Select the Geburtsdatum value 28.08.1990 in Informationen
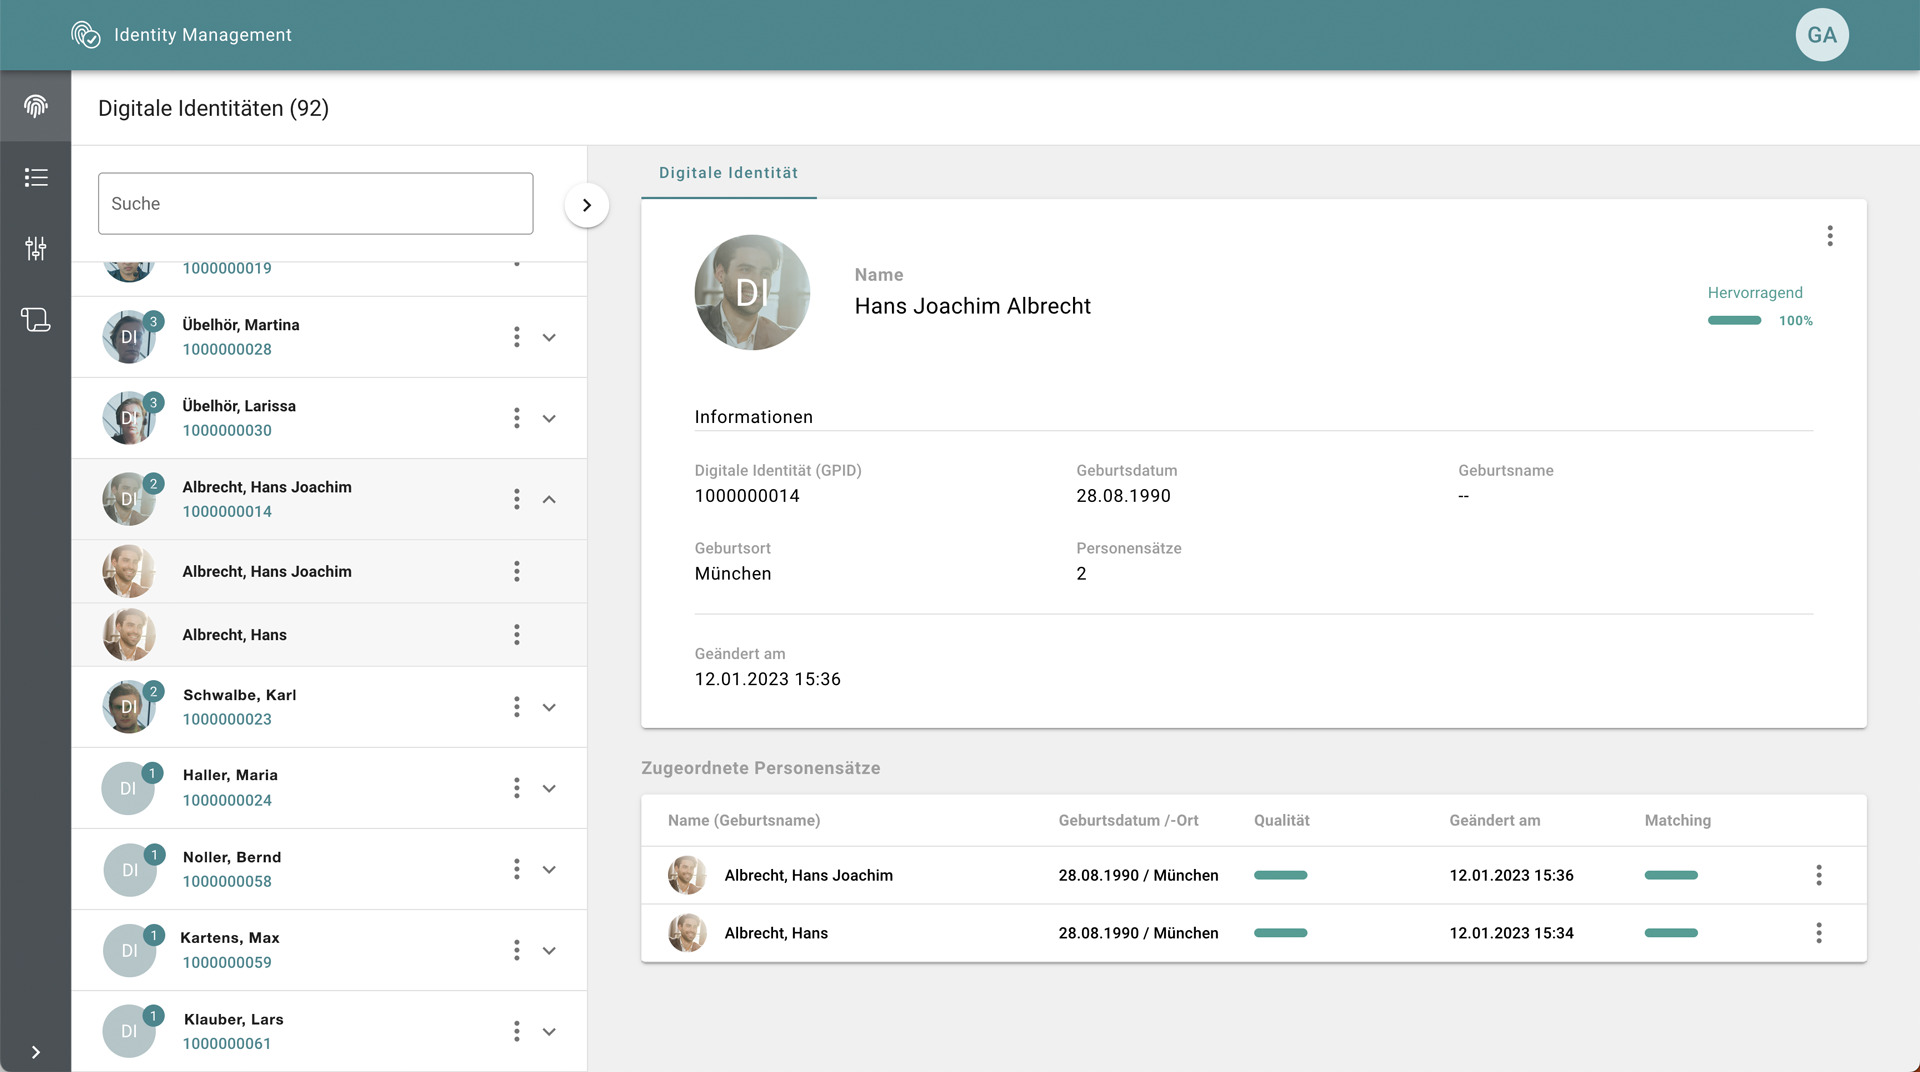This screenshot has width=1920, height=1072. 1123,496
